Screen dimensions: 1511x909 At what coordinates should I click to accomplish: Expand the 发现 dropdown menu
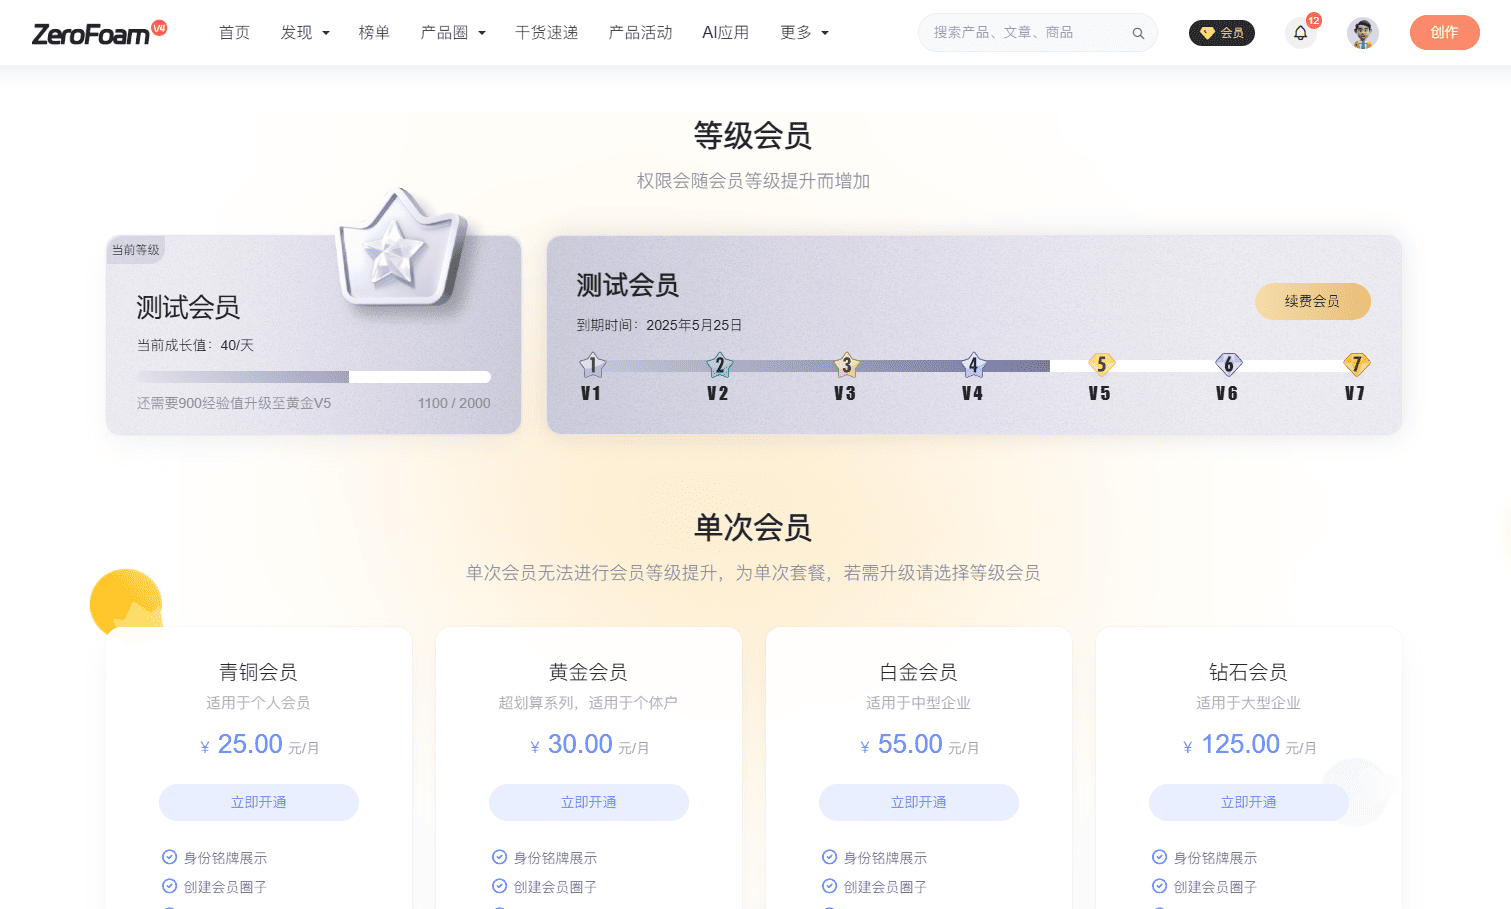[x=303, y=32]
